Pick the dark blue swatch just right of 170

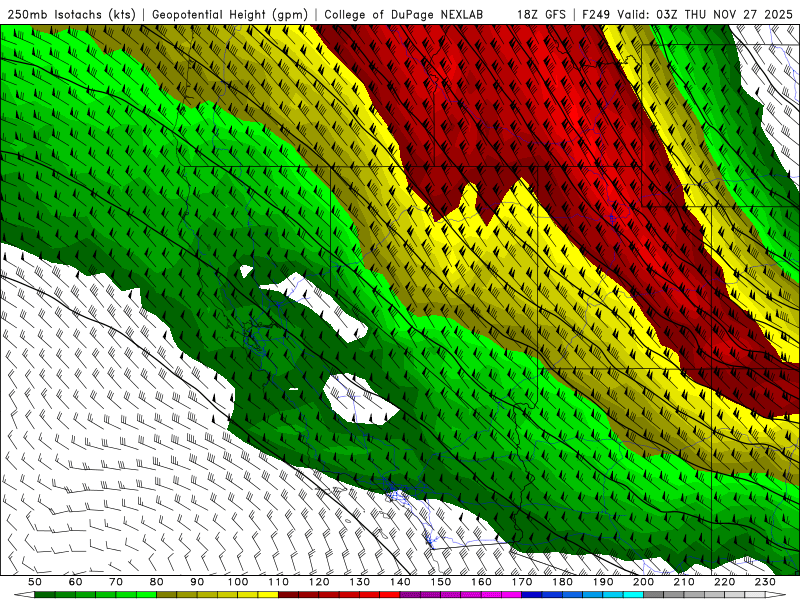532,595
